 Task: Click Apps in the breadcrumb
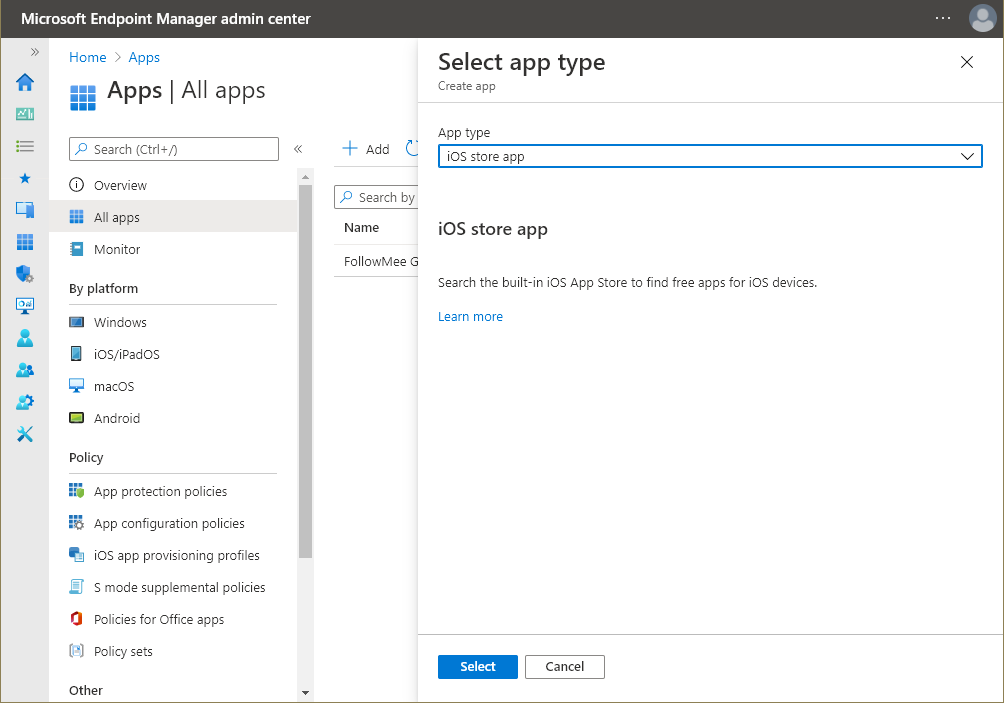(x=144, y=57)
